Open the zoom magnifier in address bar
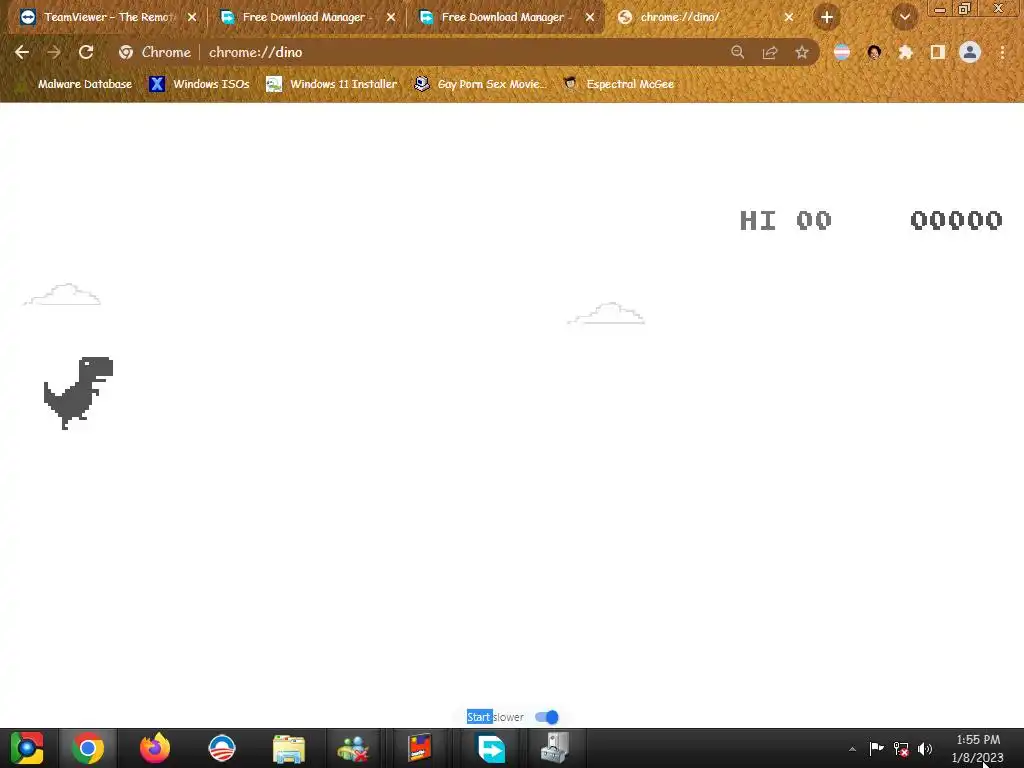 click(737, 52)
